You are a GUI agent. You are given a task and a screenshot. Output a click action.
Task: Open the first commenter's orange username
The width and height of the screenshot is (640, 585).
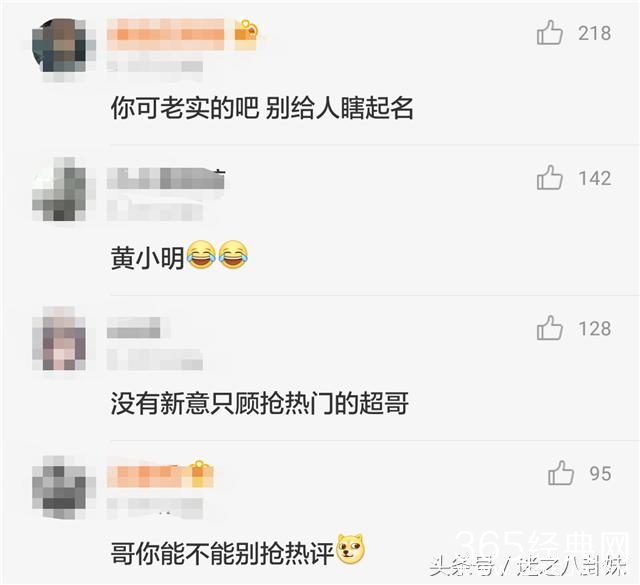(x=166, y=34)
